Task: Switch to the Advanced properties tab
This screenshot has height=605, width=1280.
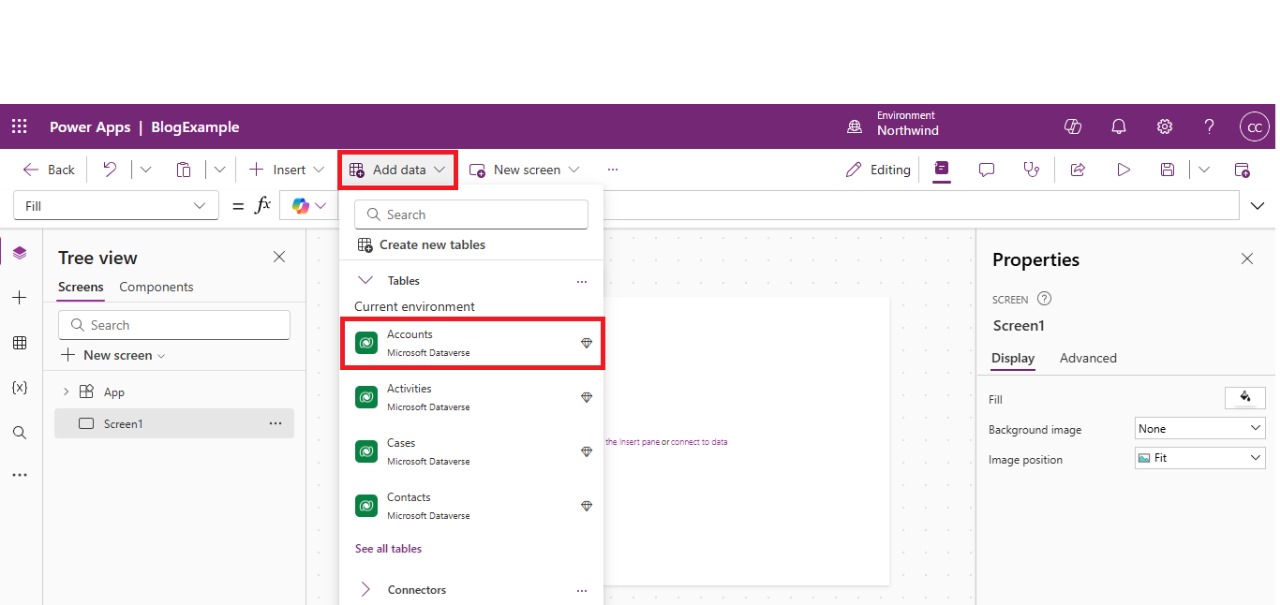Action: (1087, 358)
